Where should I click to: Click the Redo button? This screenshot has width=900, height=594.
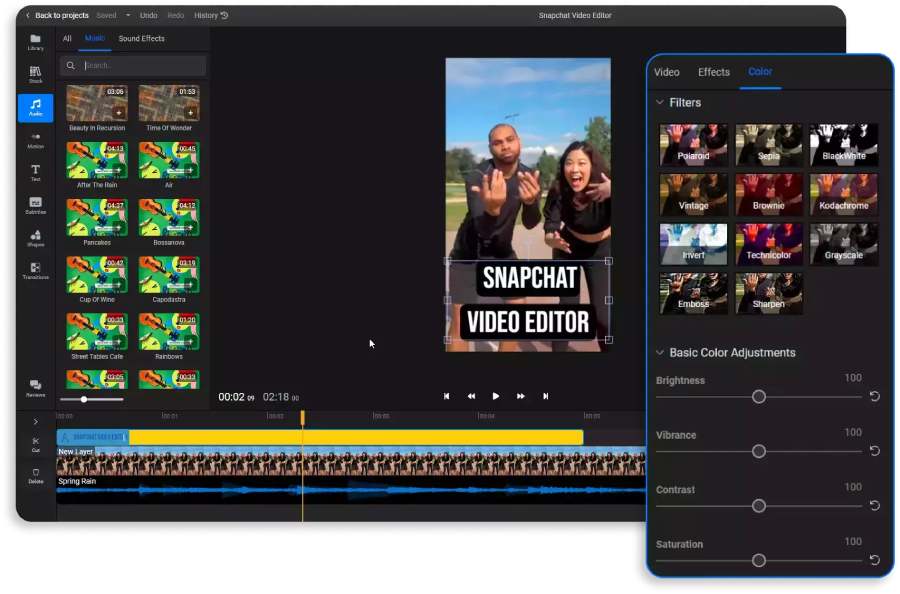tap(176, 15)
